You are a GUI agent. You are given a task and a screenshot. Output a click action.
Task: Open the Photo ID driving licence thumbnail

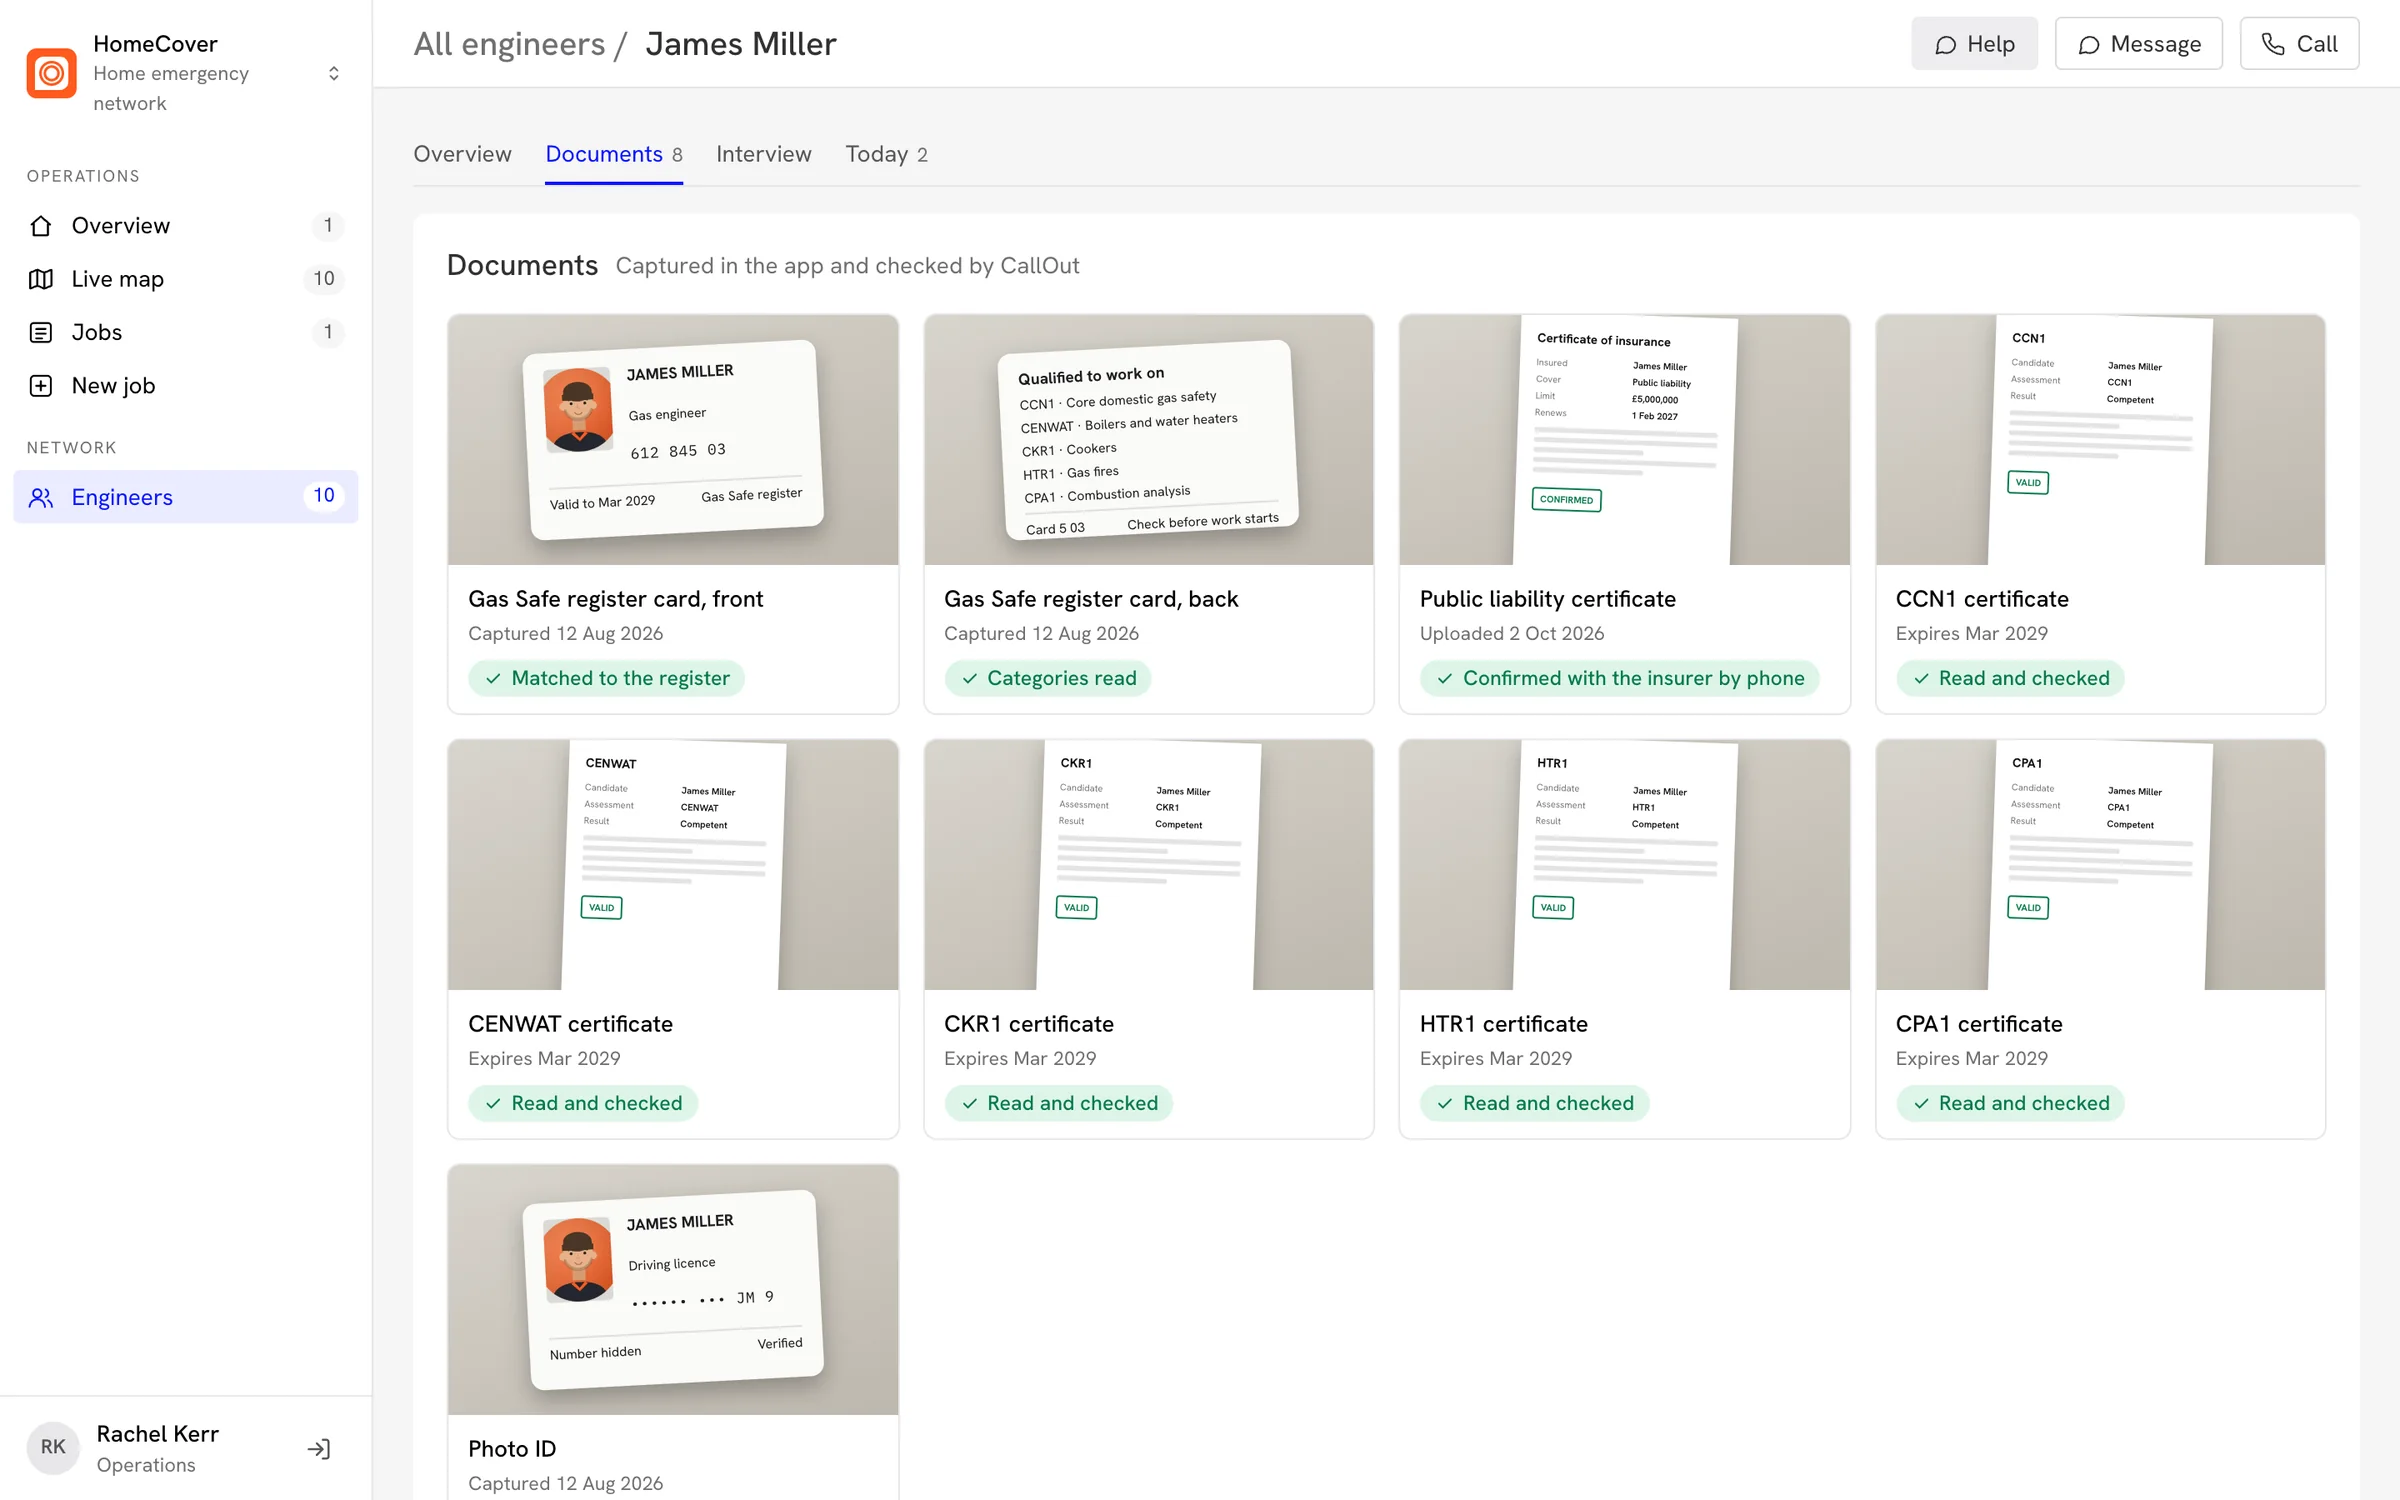coord(673,1290)
